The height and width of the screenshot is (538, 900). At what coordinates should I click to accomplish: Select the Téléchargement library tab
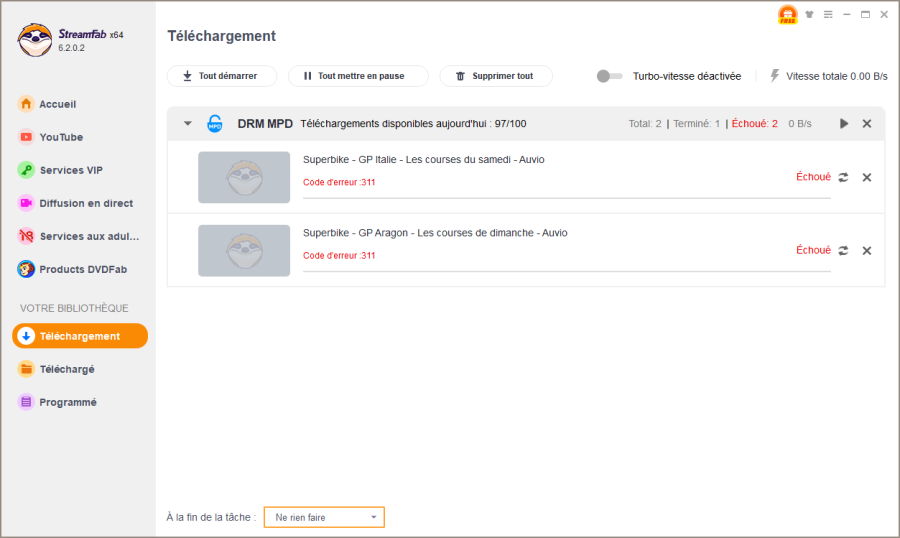(80, 336)
